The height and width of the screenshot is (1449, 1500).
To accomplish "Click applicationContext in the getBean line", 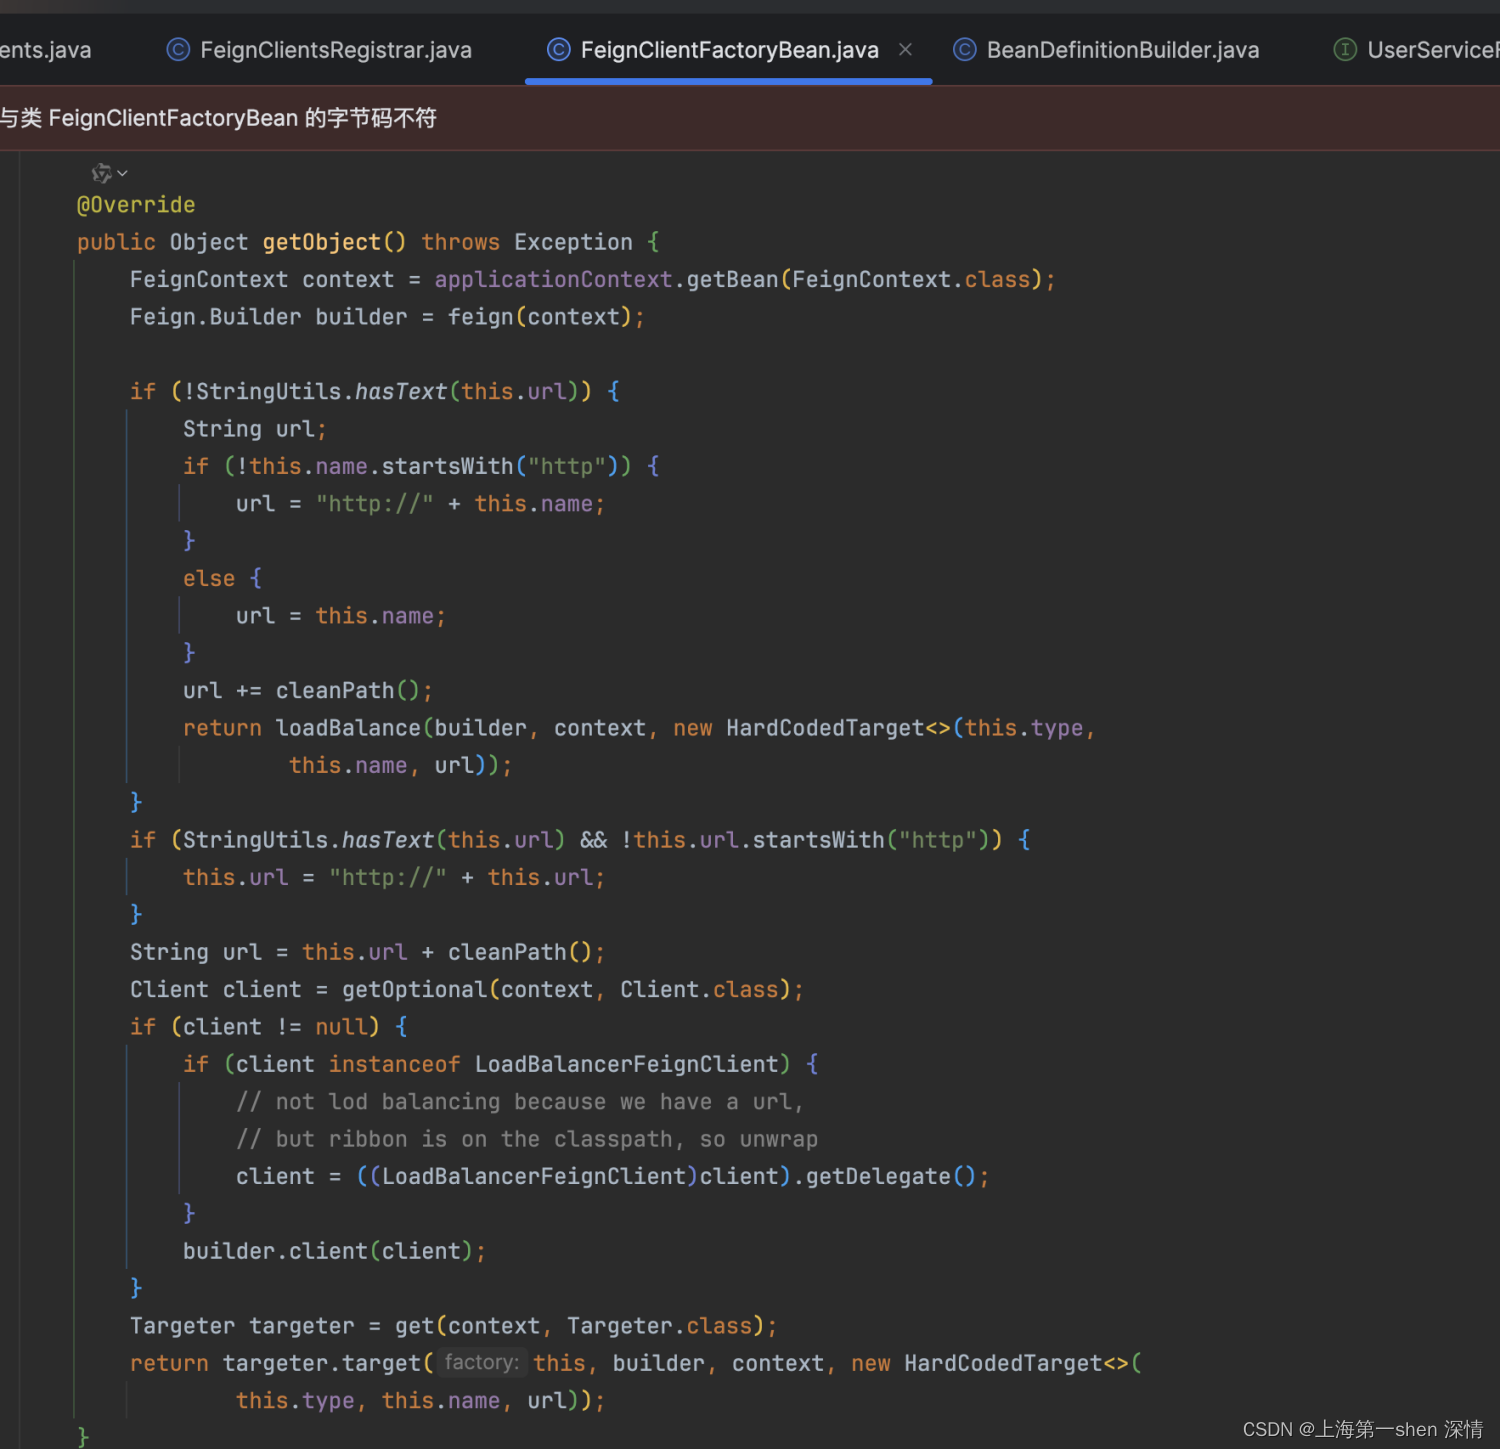I will pos(553,279).
